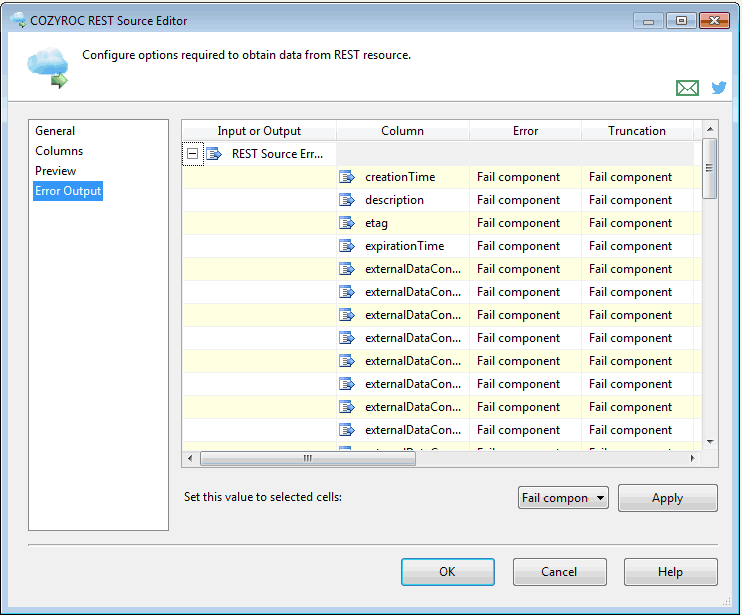
Task: Click the Column header
Action: click(x=403, y=131)
